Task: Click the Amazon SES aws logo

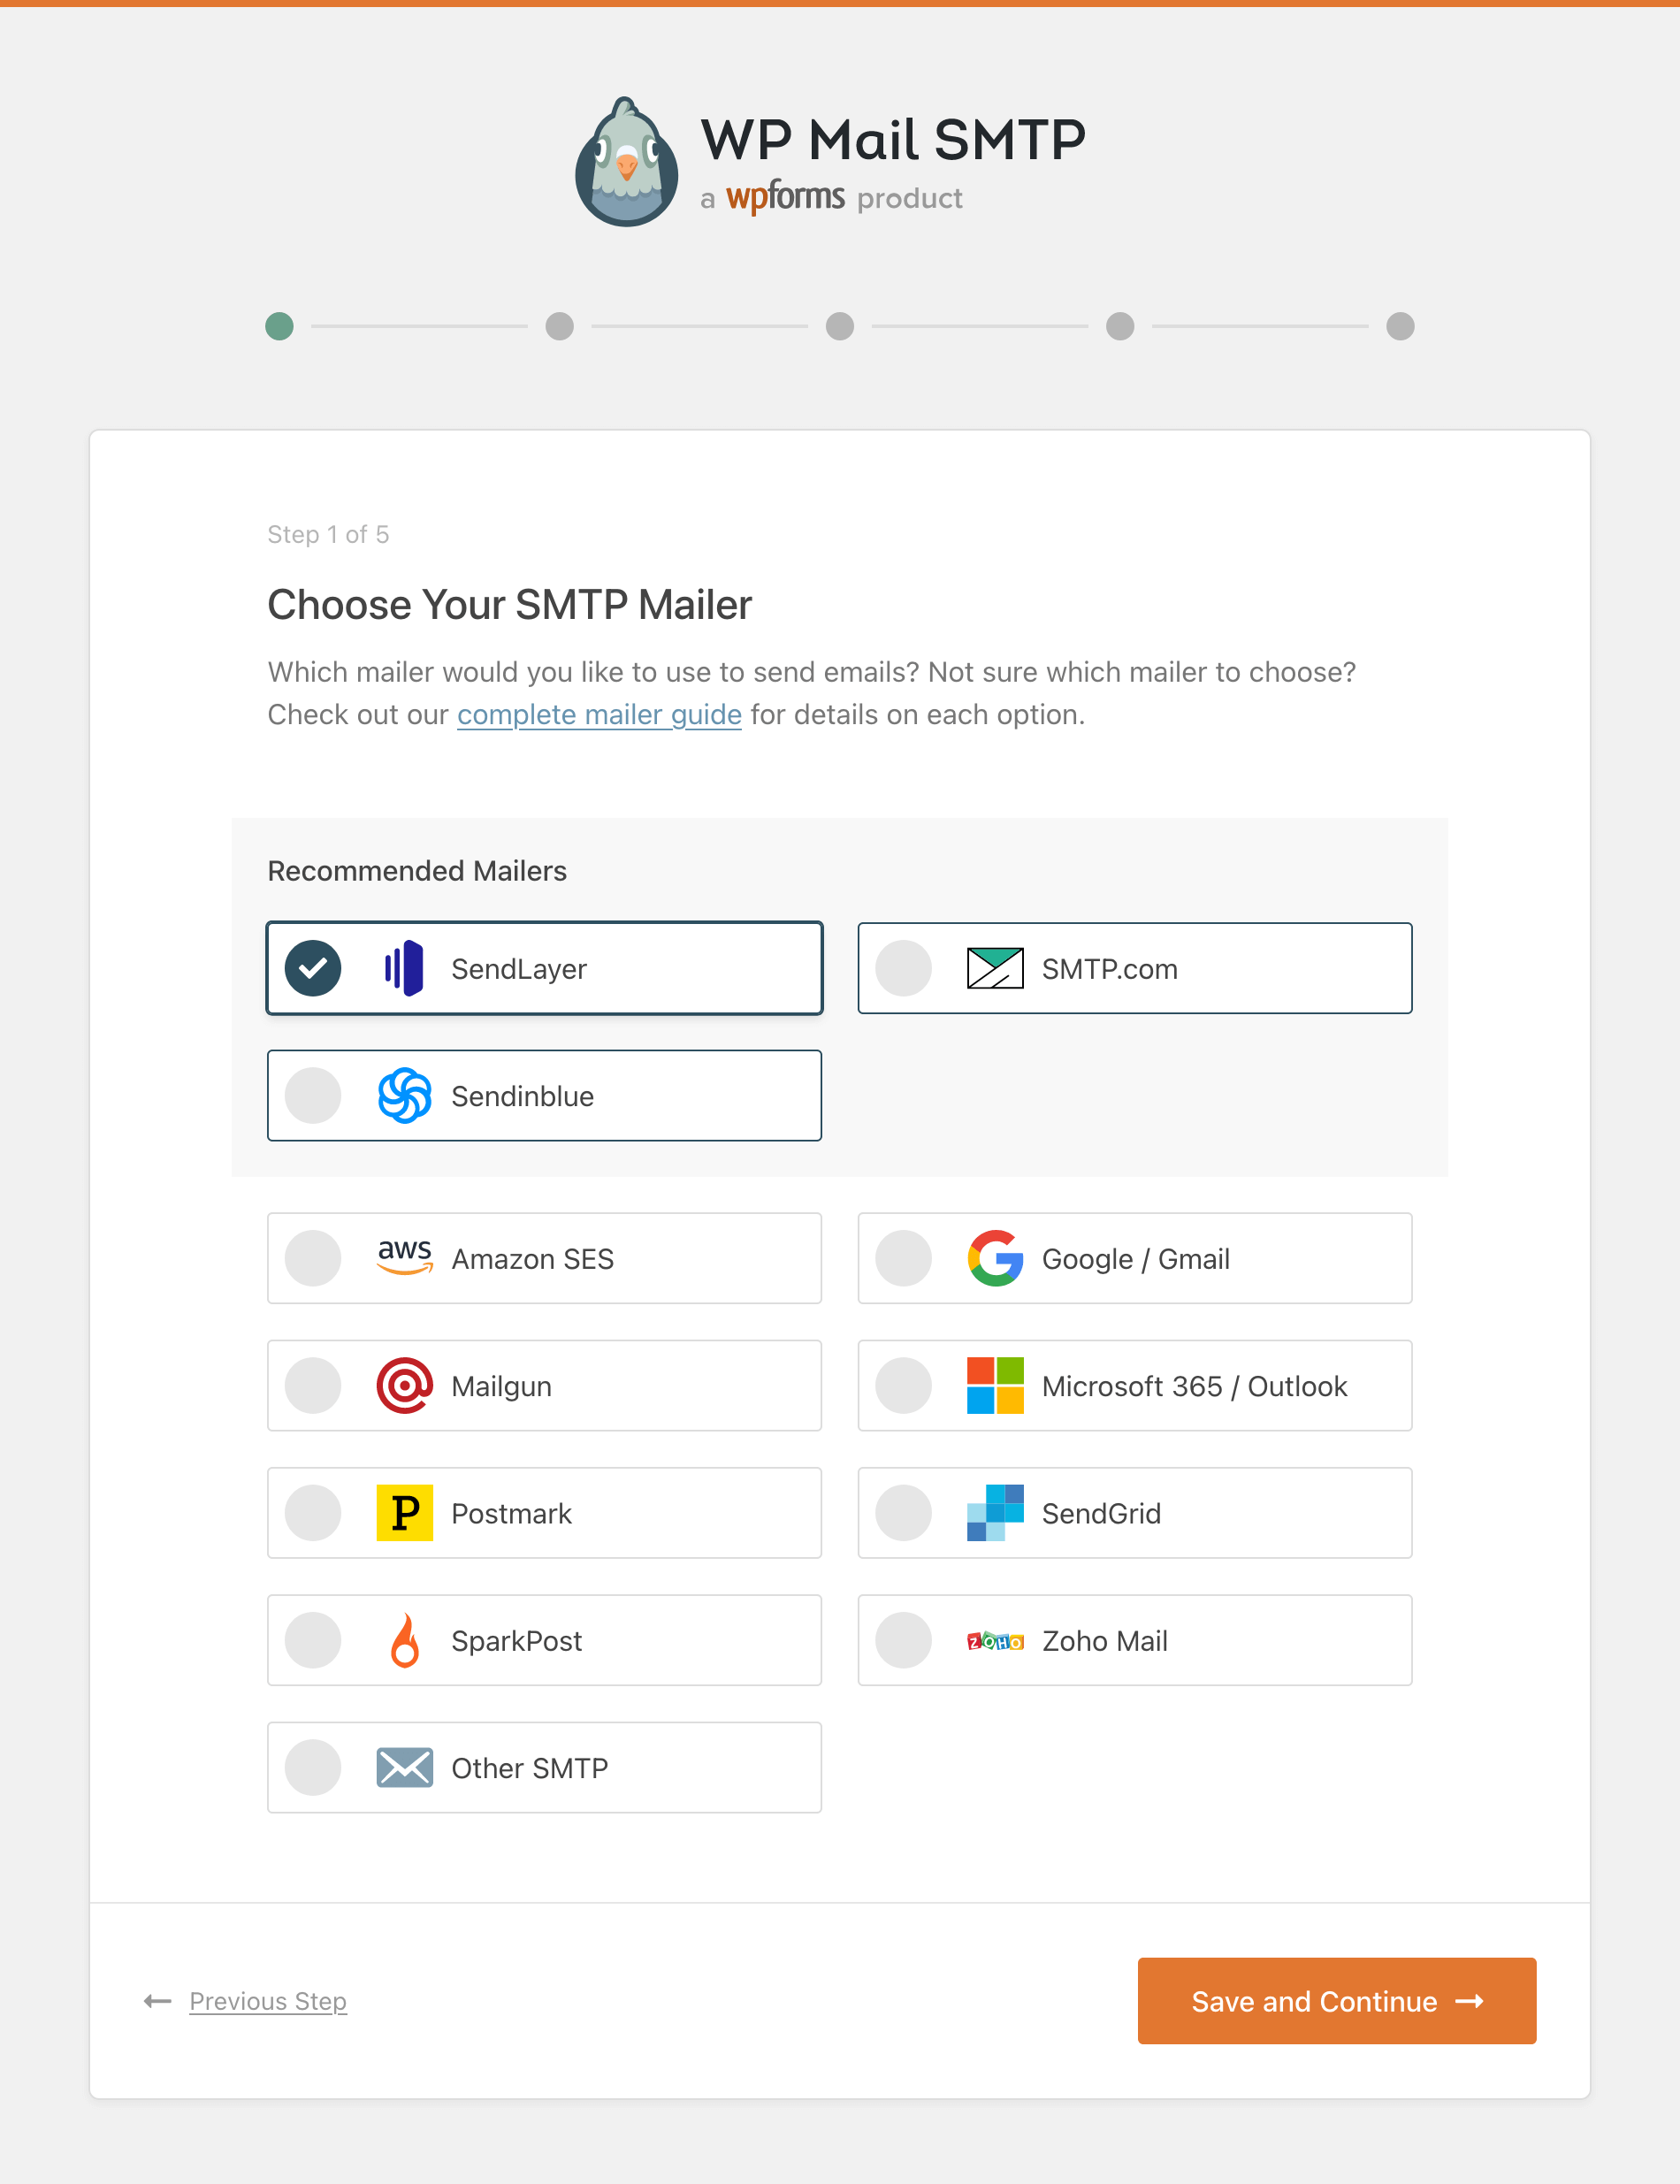Action: pos(404,1257)
